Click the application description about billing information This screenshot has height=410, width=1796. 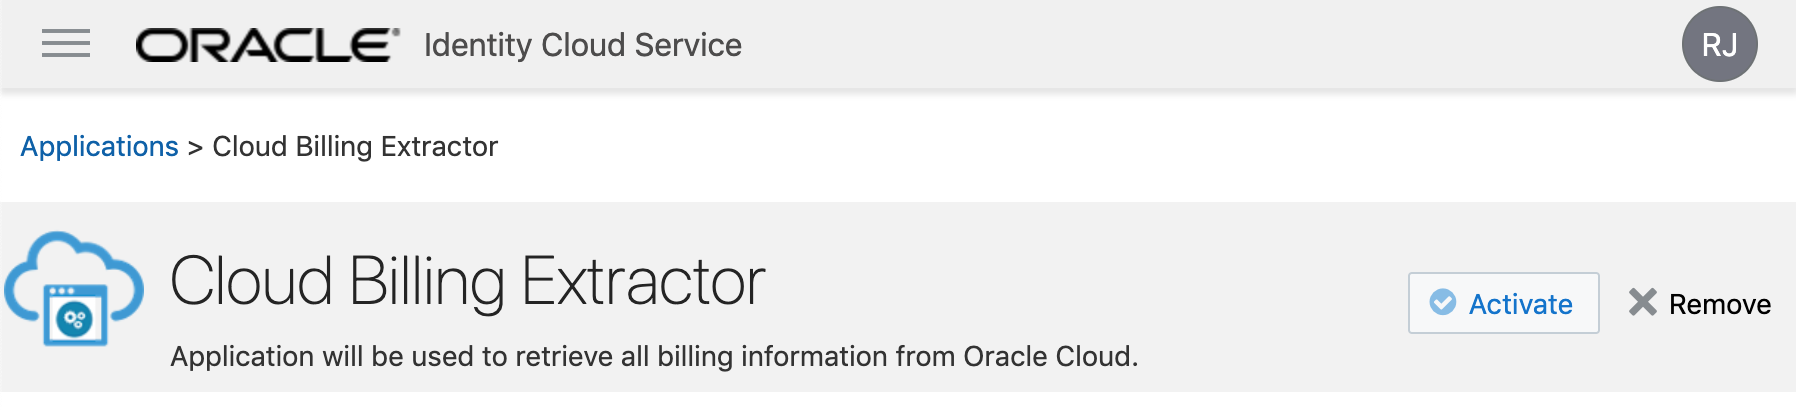point(654,357)
